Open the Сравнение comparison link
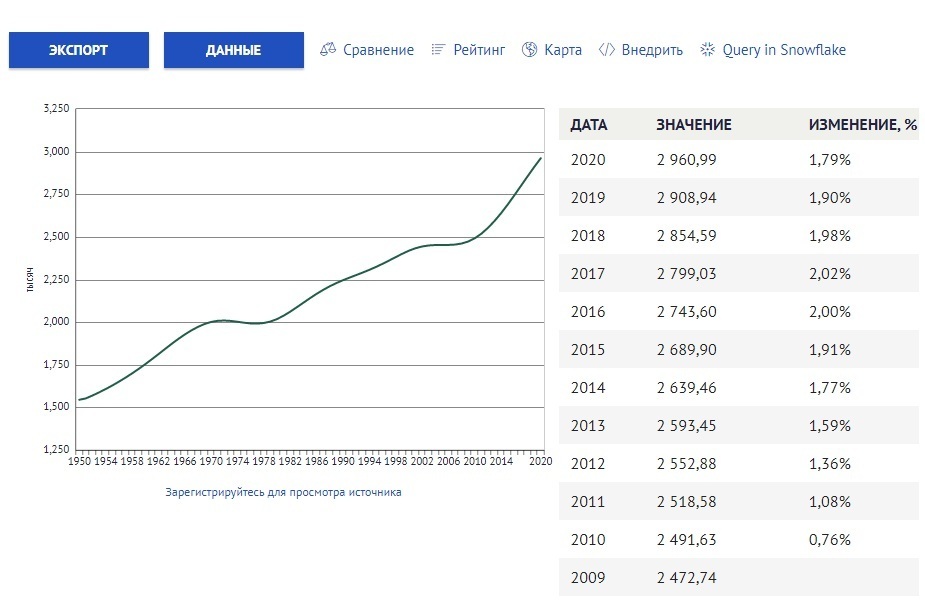The height and width of the screenshot is (609, 925). point(378,50)
